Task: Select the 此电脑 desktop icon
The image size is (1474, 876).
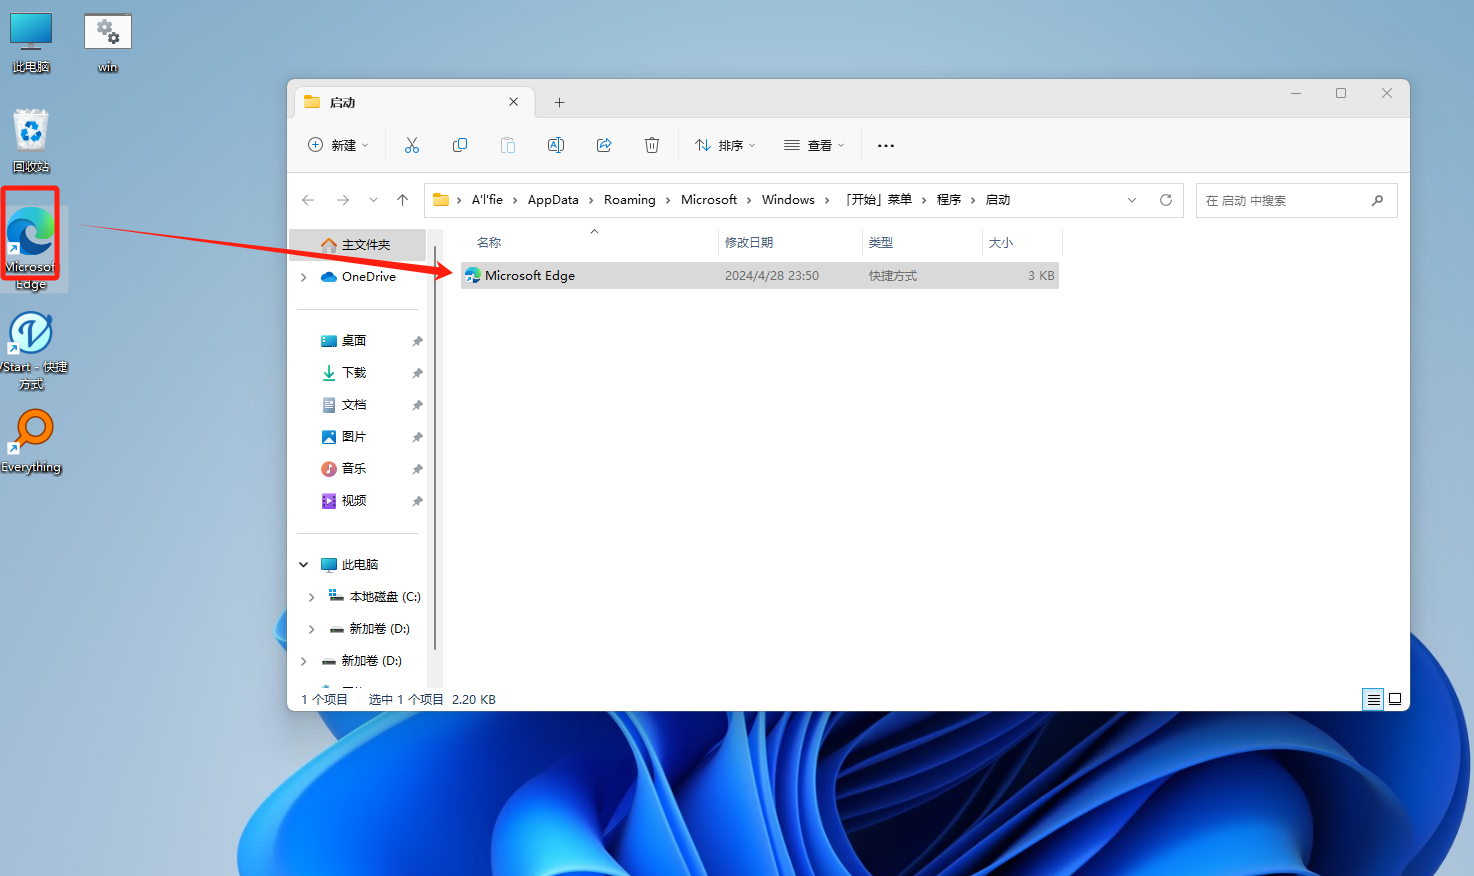Action: [31, 44]
